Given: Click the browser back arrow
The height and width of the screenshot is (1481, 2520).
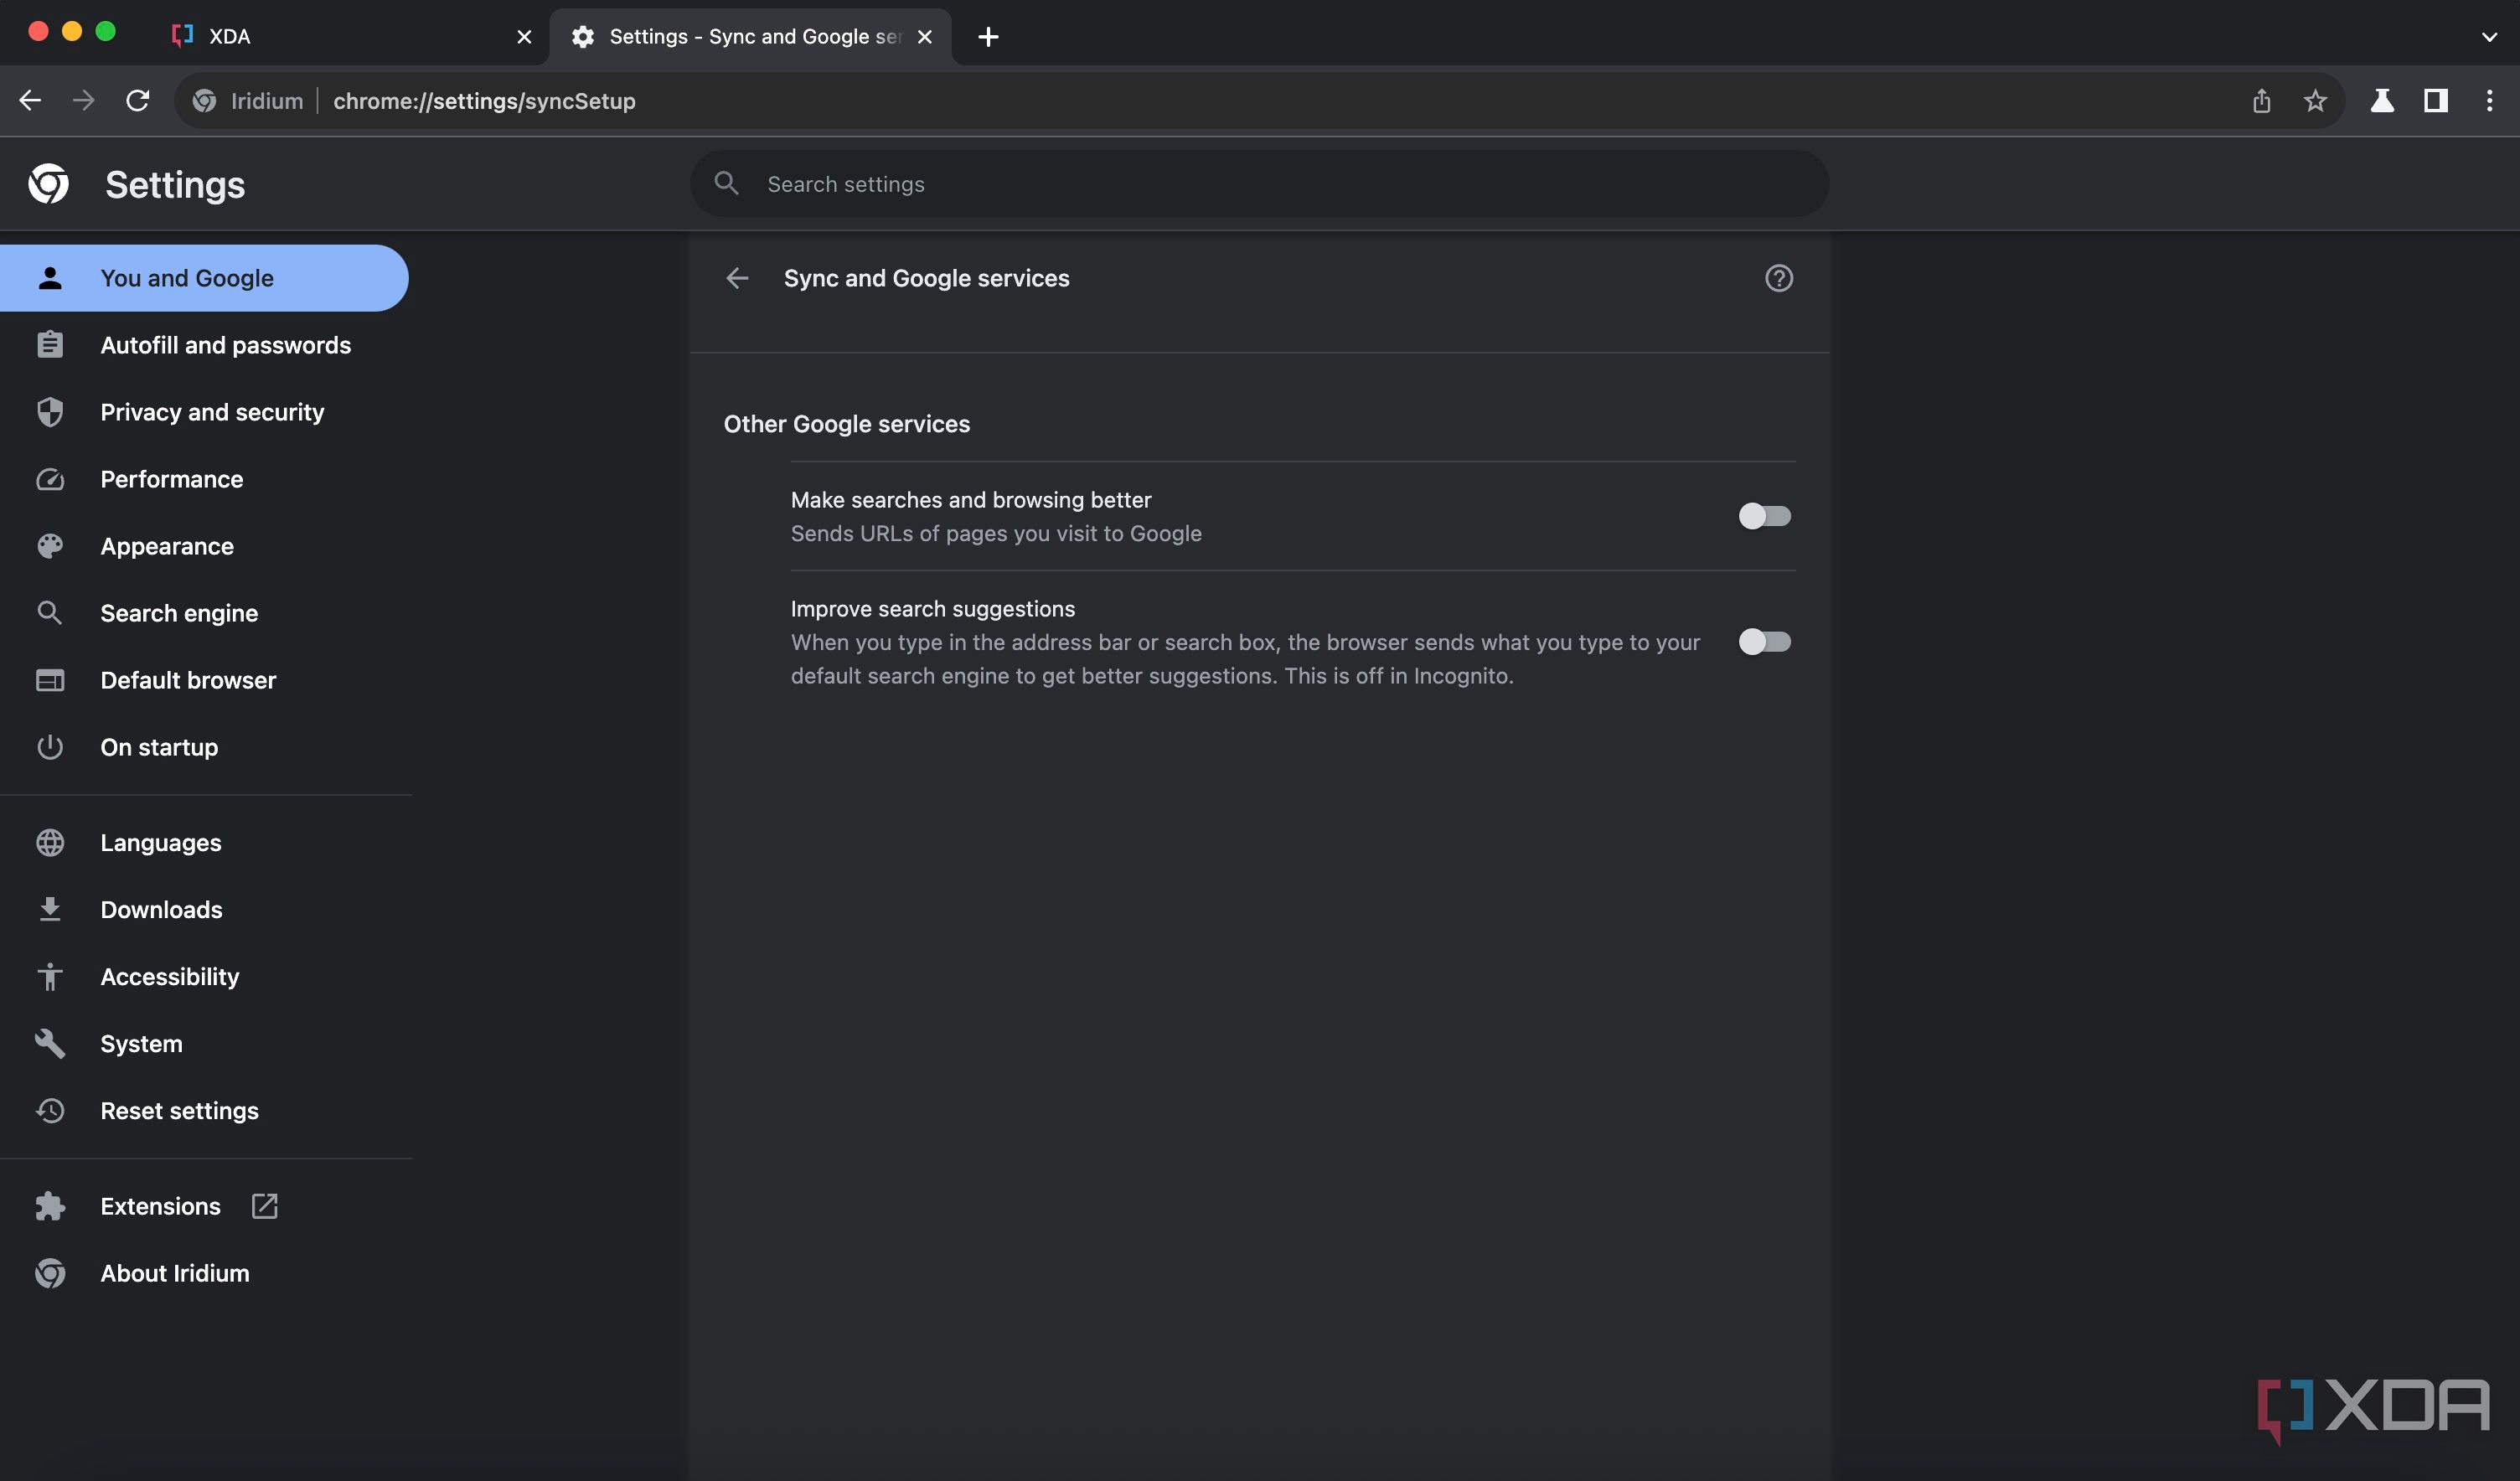Looking at the screenshot, I should [x=30, y=101].
